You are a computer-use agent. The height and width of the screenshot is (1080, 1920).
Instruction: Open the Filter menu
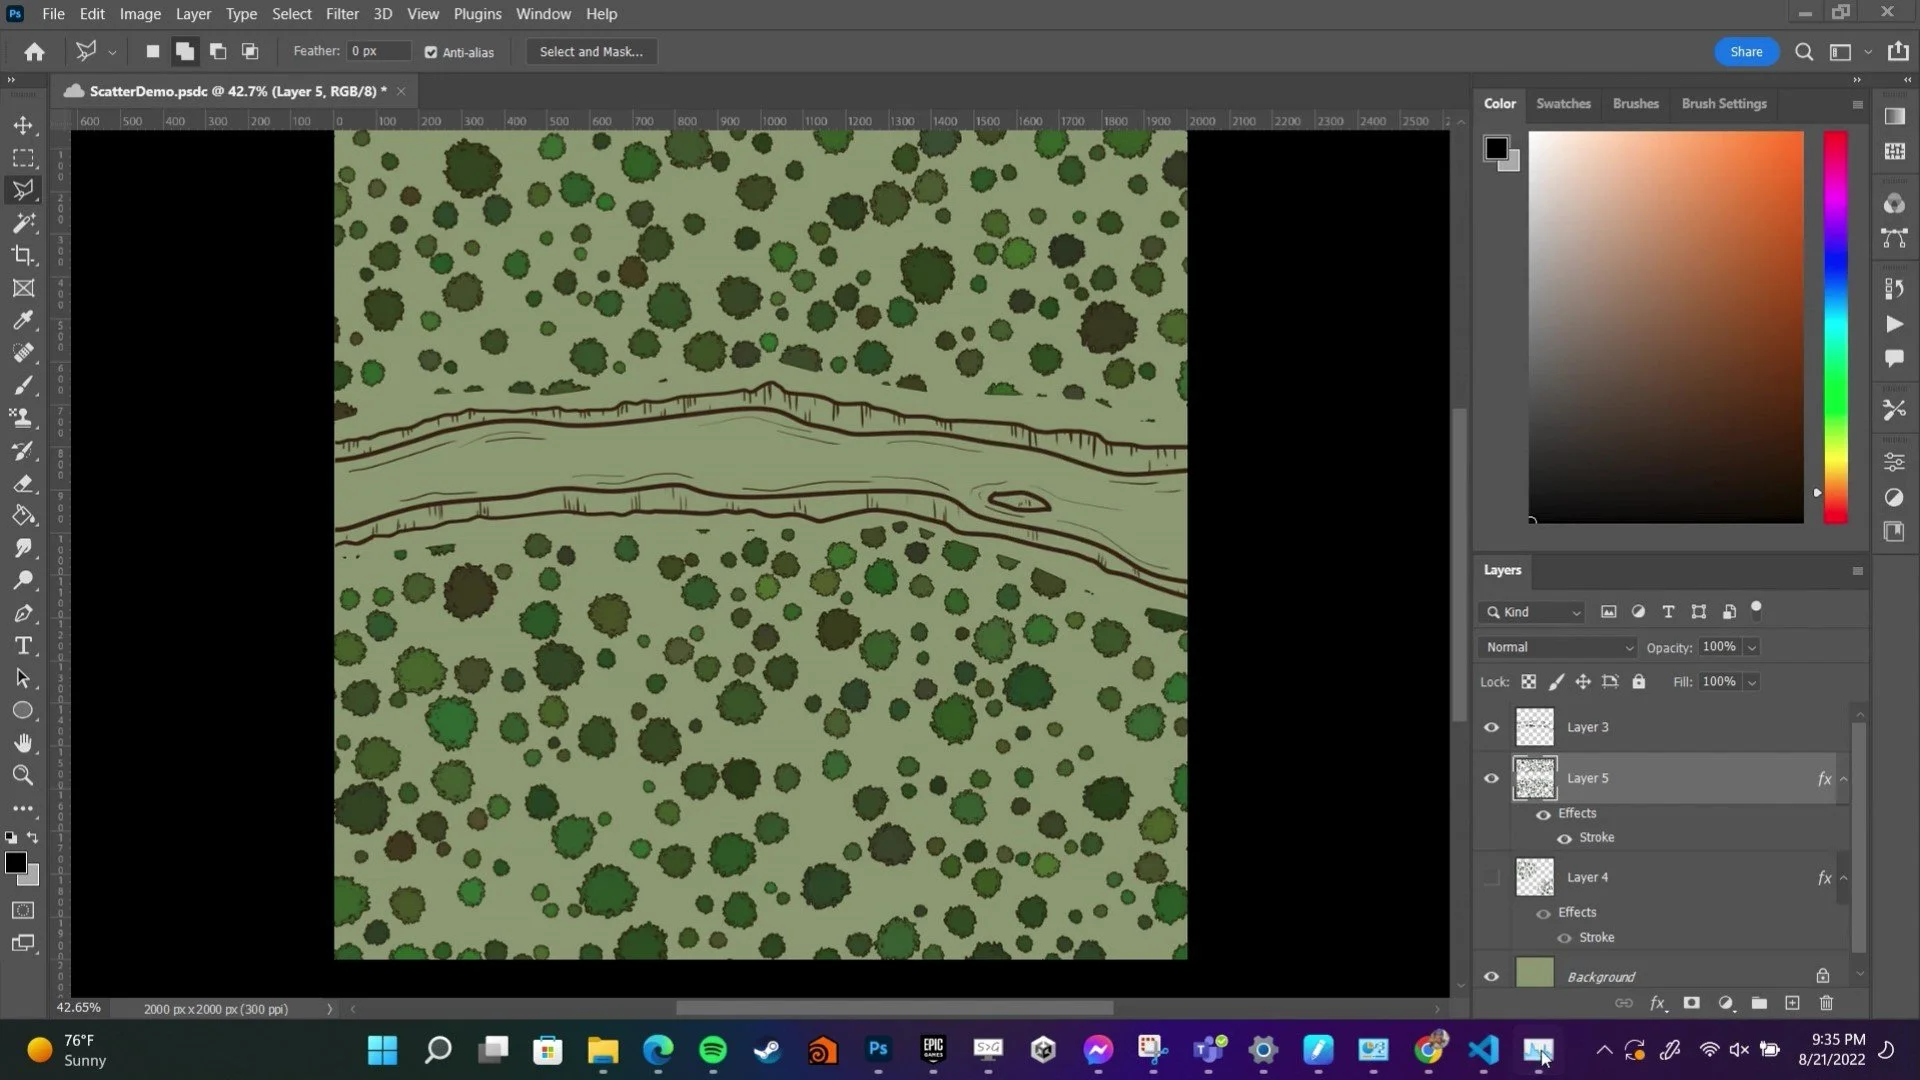coord(342,14)
